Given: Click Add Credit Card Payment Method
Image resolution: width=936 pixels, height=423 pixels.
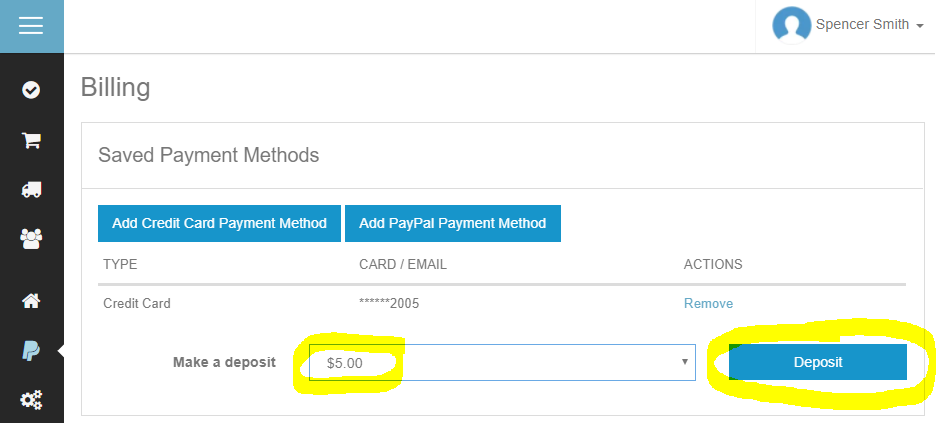Looking at the screenshot, I should click(x=219, y=223).
